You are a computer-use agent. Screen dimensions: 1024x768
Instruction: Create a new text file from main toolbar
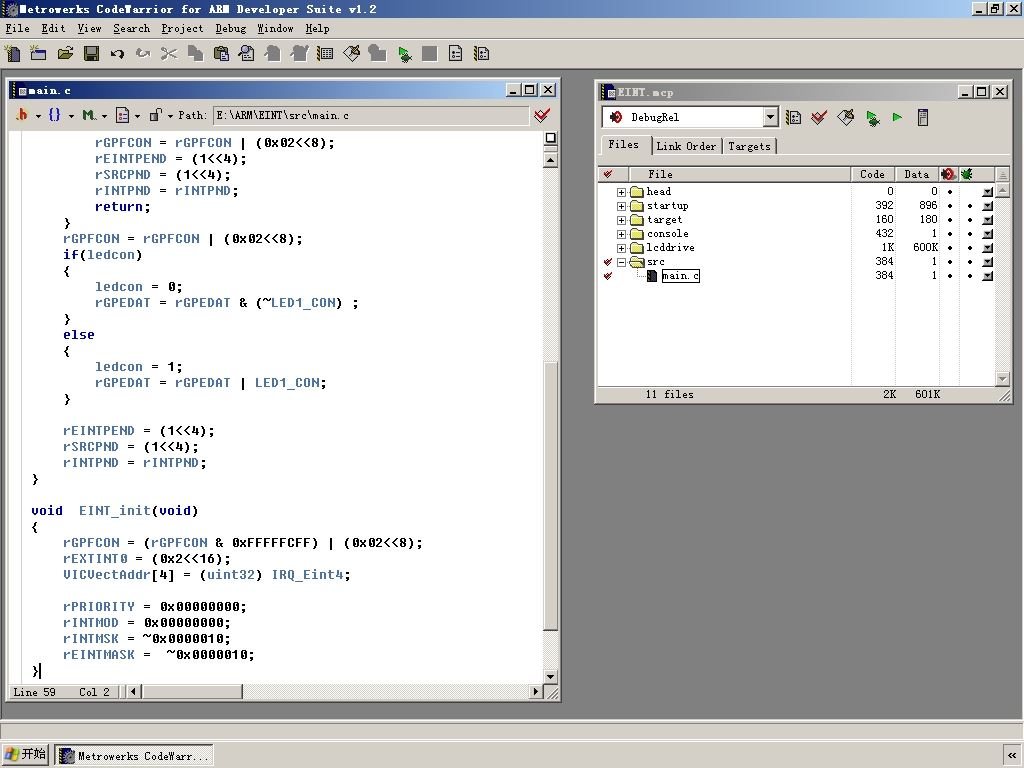(12, 54)
